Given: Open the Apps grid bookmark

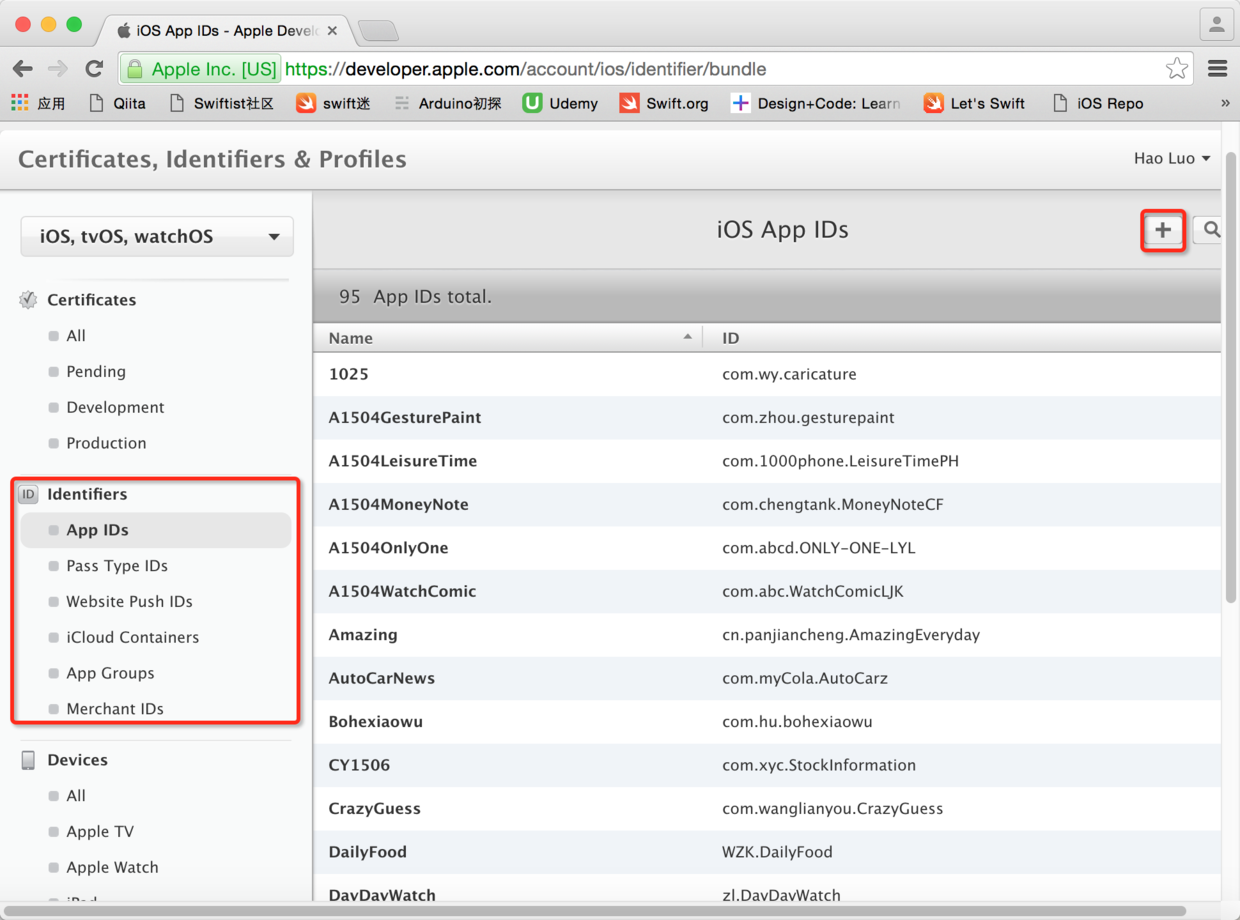Looking at the screenshot, I should (38, 103).
